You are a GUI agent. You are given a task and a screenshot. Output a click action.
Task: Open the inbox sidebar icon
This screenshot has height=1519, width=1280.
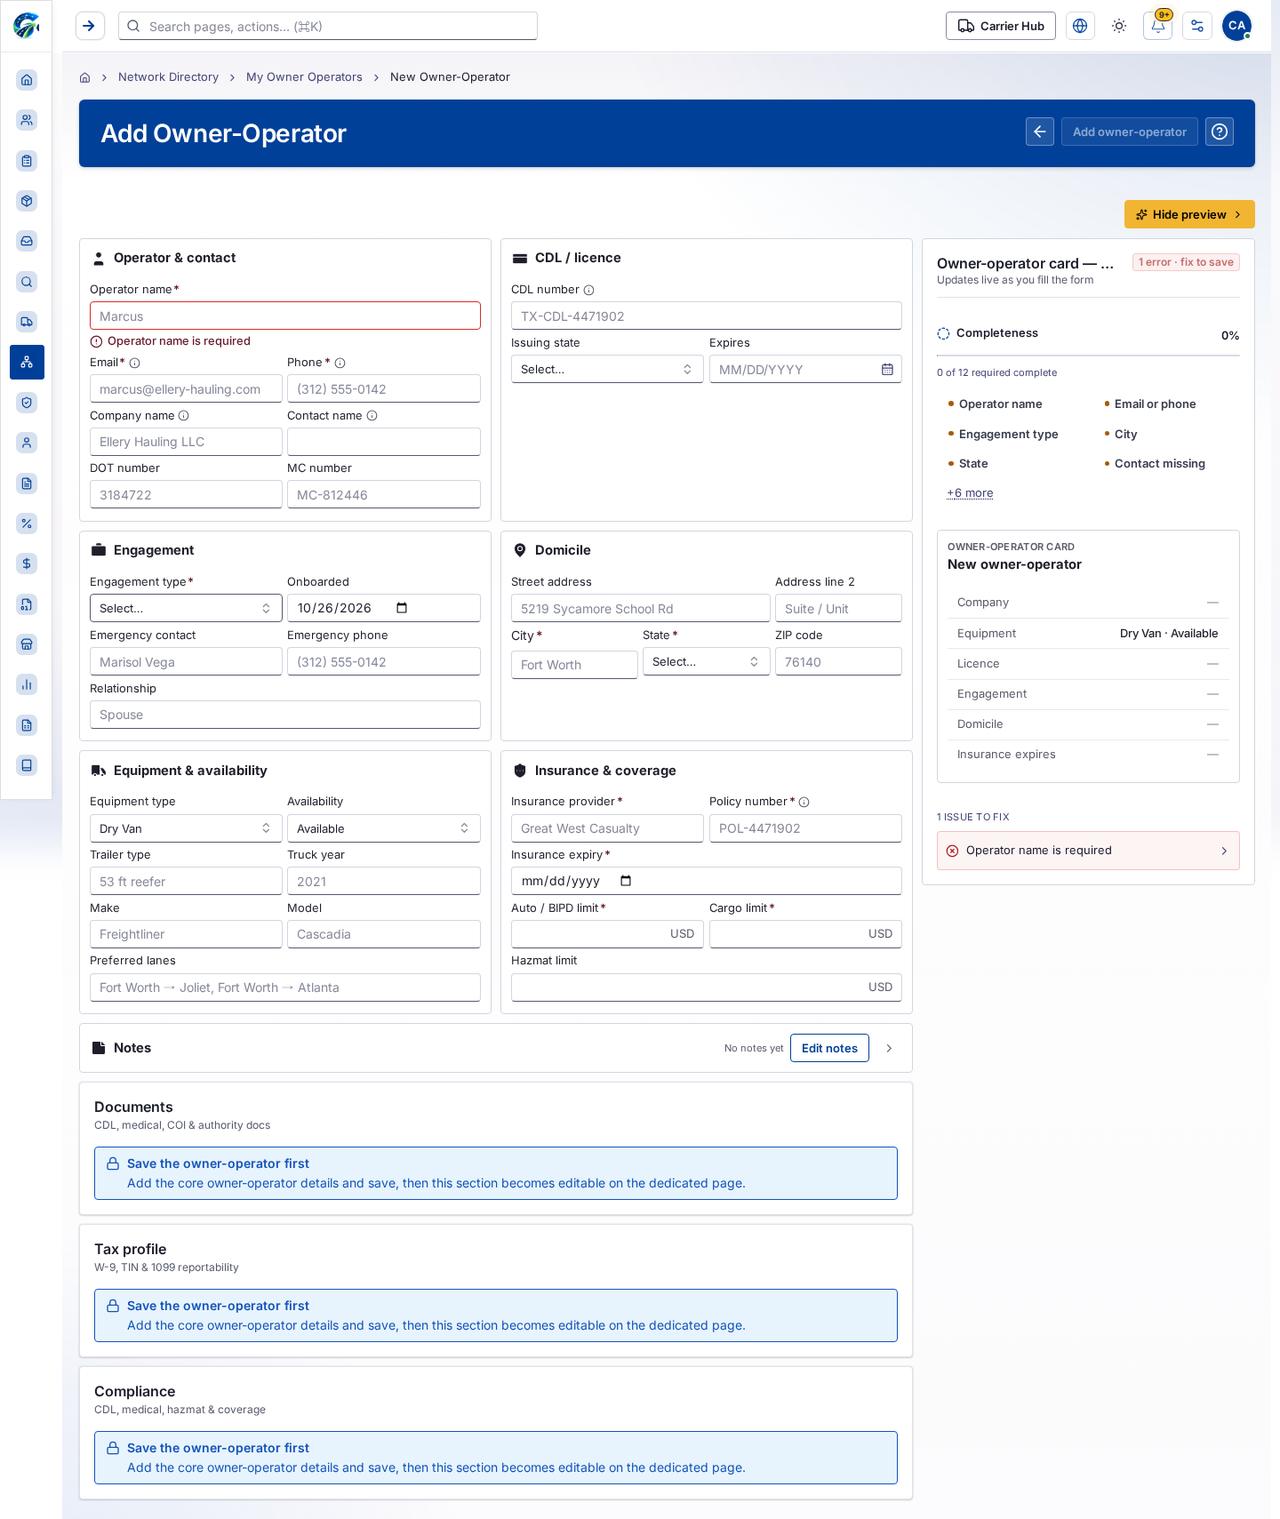tap(27, 241)
